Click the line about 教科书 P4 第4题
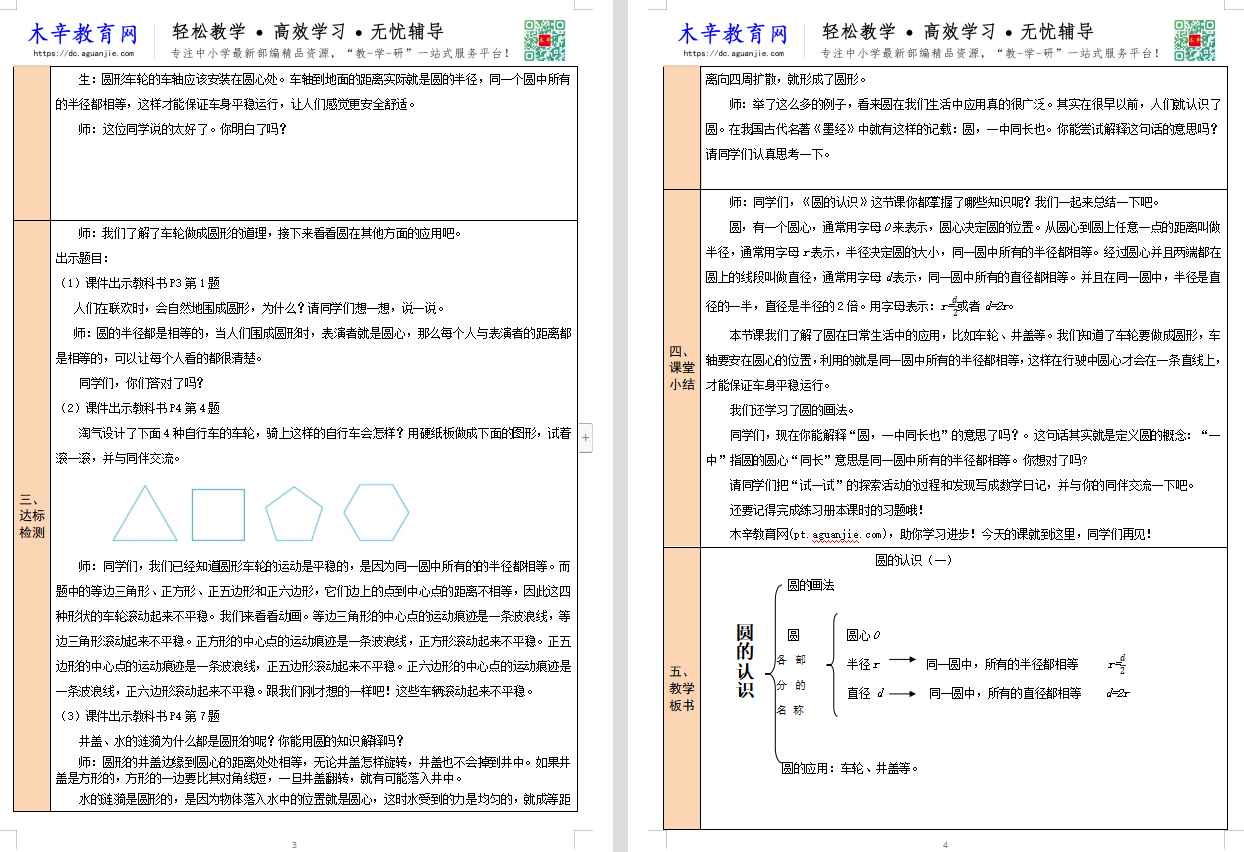The height and width of the screenshot is (852, 1244). click(139, 408)
